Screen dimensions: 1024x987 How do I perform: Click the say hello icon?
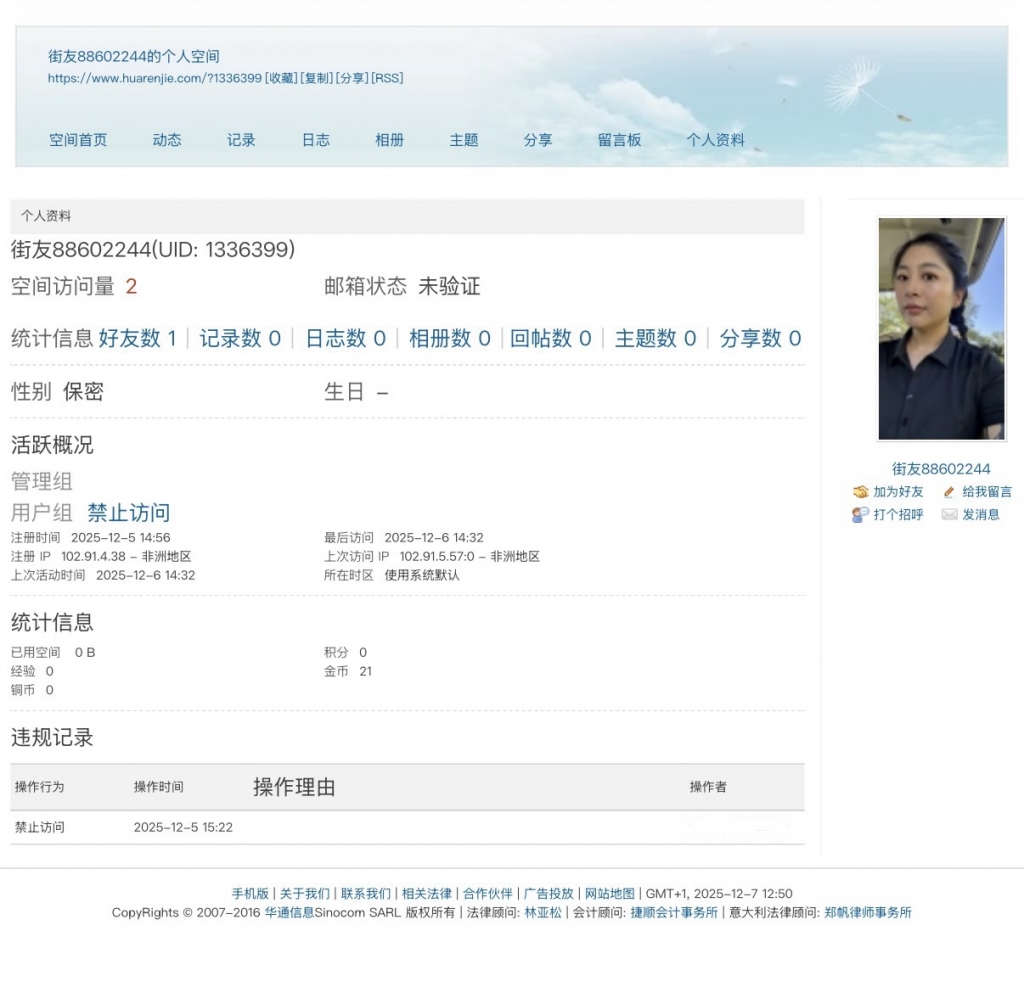(x=860, y=515)
